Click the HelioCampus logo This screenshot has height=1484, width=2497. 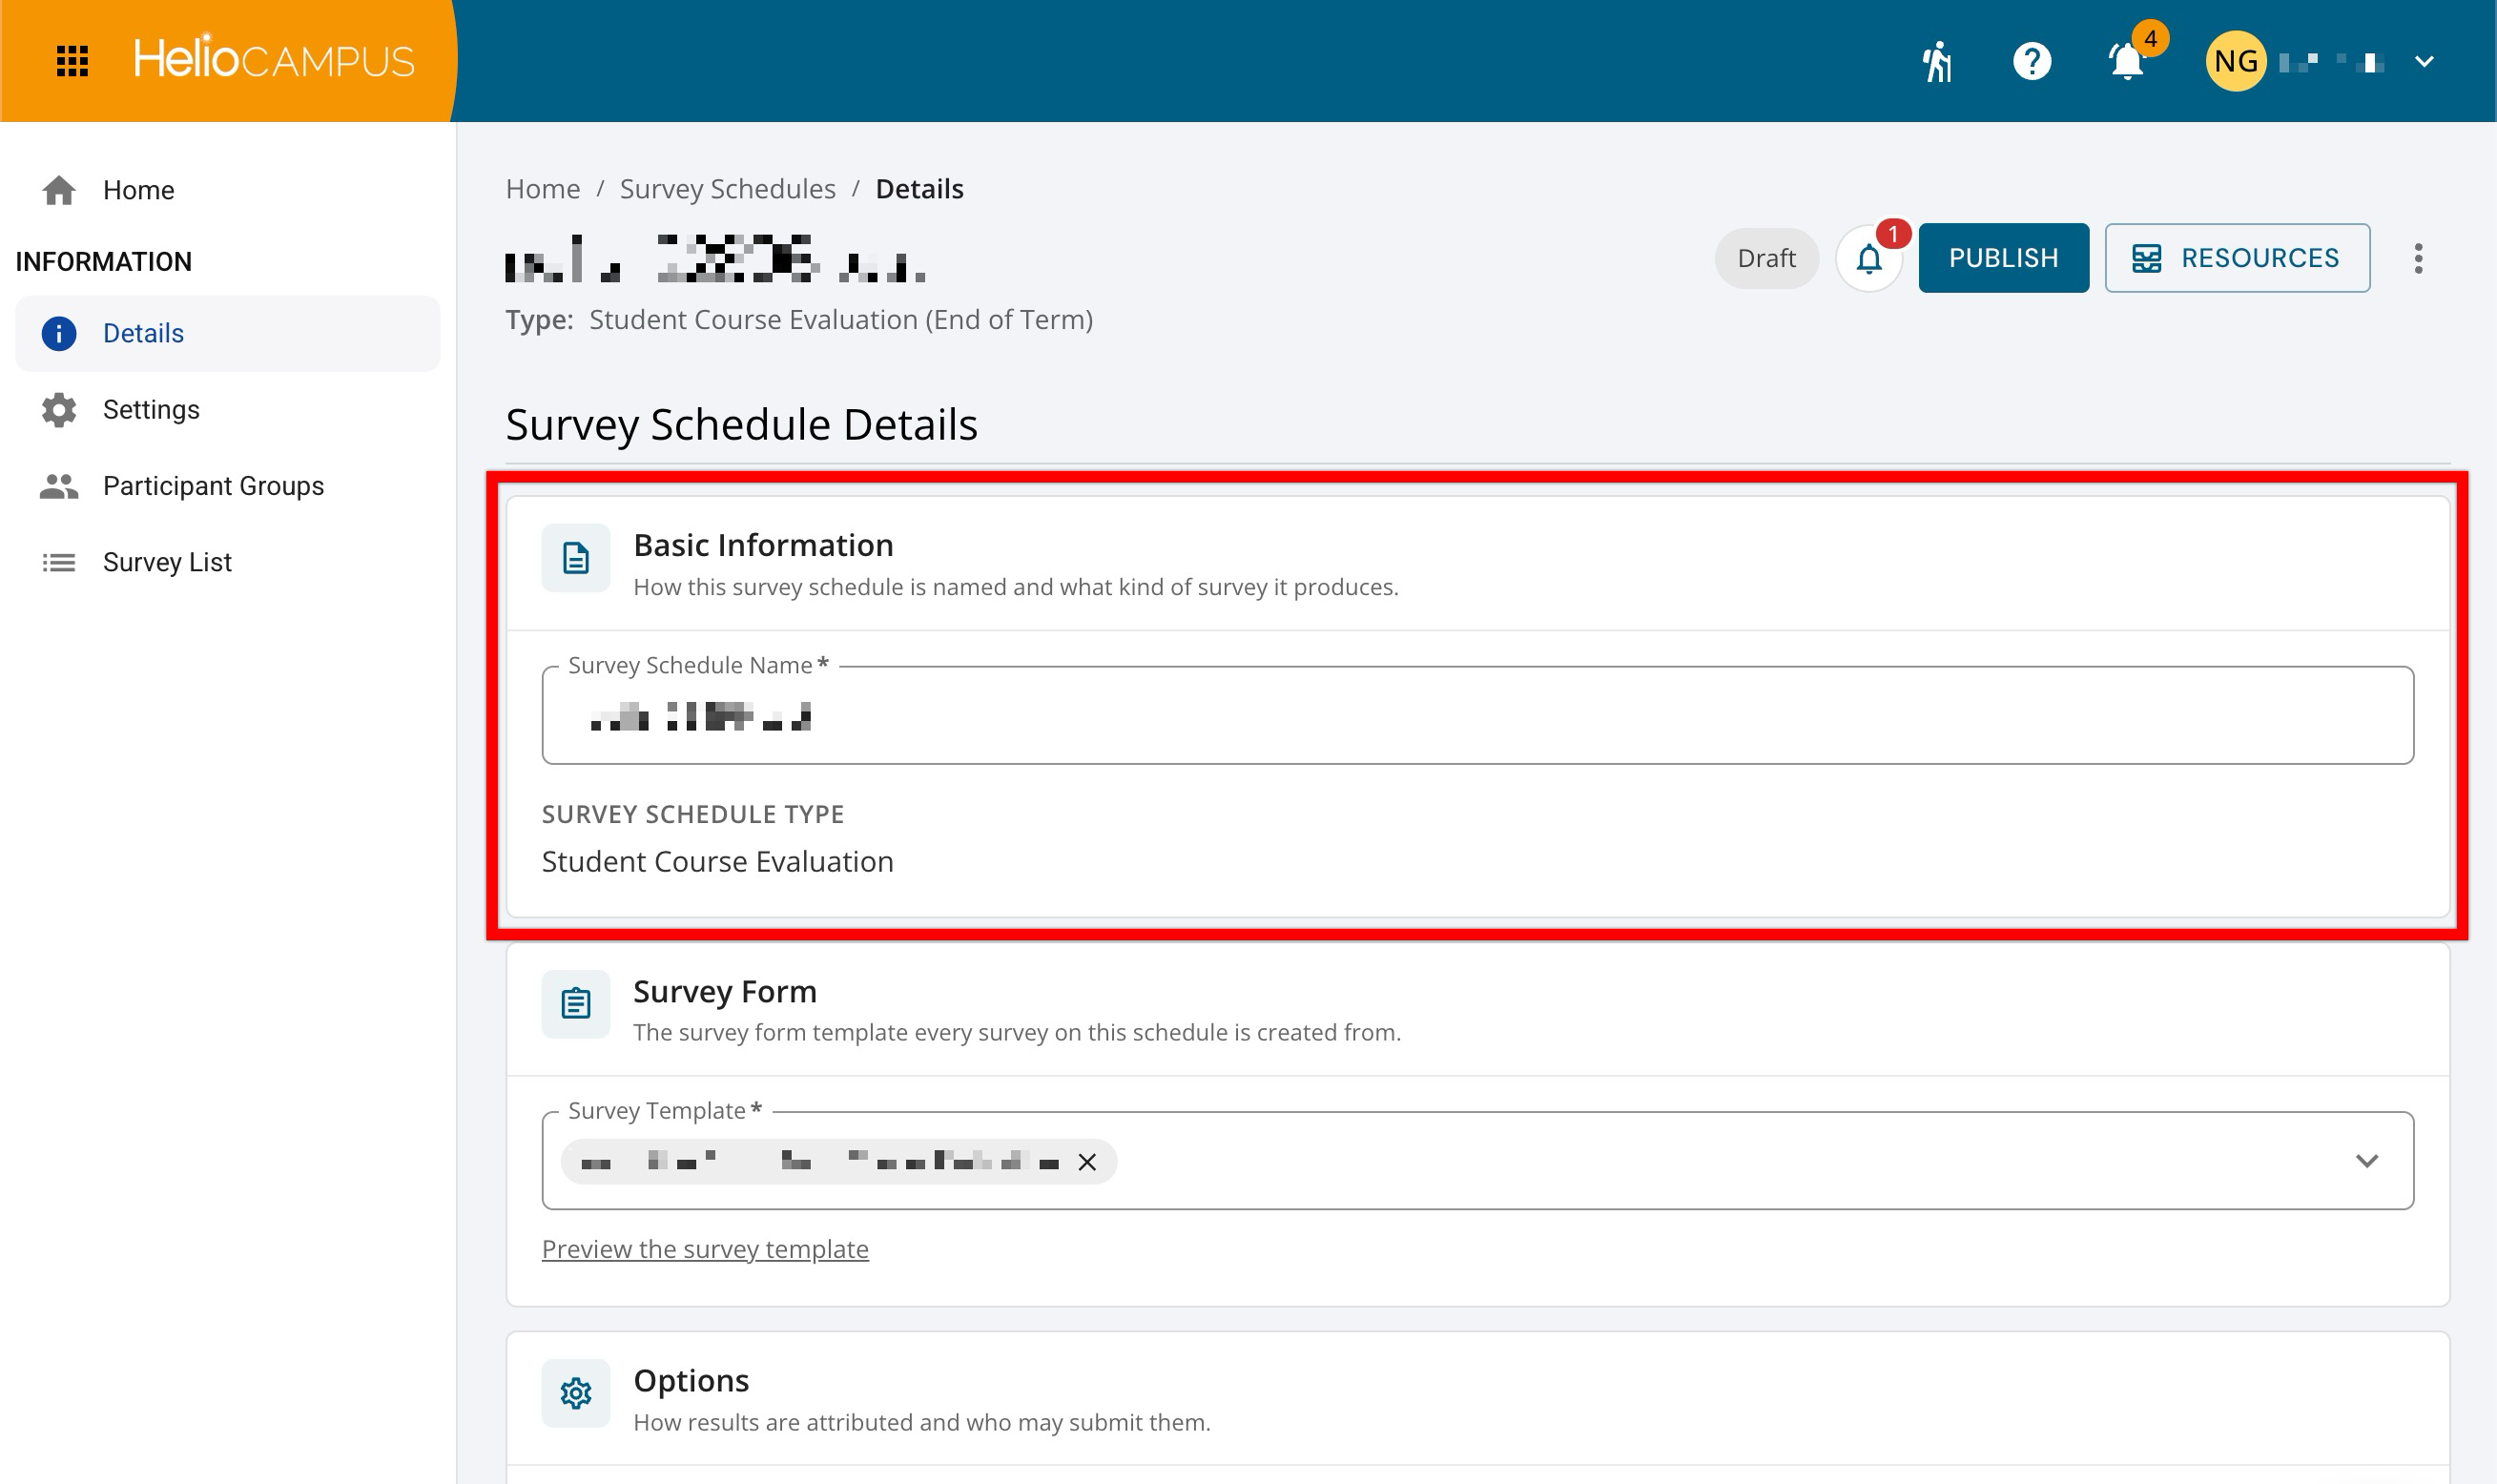click(274, 59)
